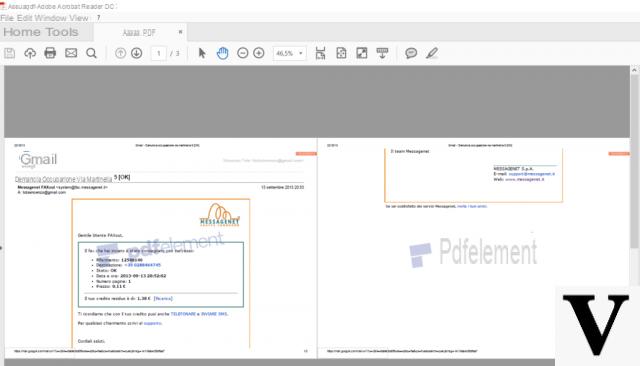Send file by email envelope icon
Screen dimensions: 640x366
71,53
